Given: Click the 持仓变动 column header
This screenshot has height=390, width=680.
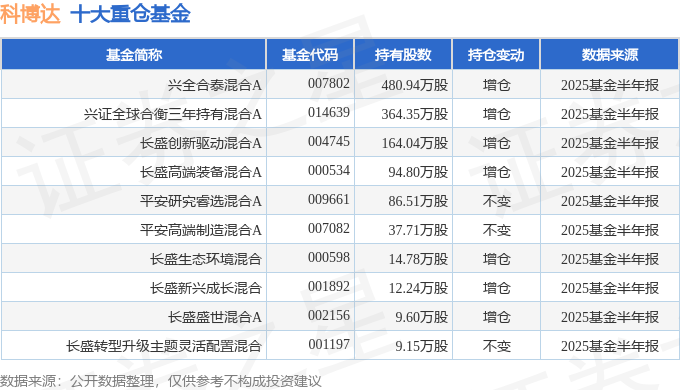Looking at the screenshot, I should click(x=496, y=55).
